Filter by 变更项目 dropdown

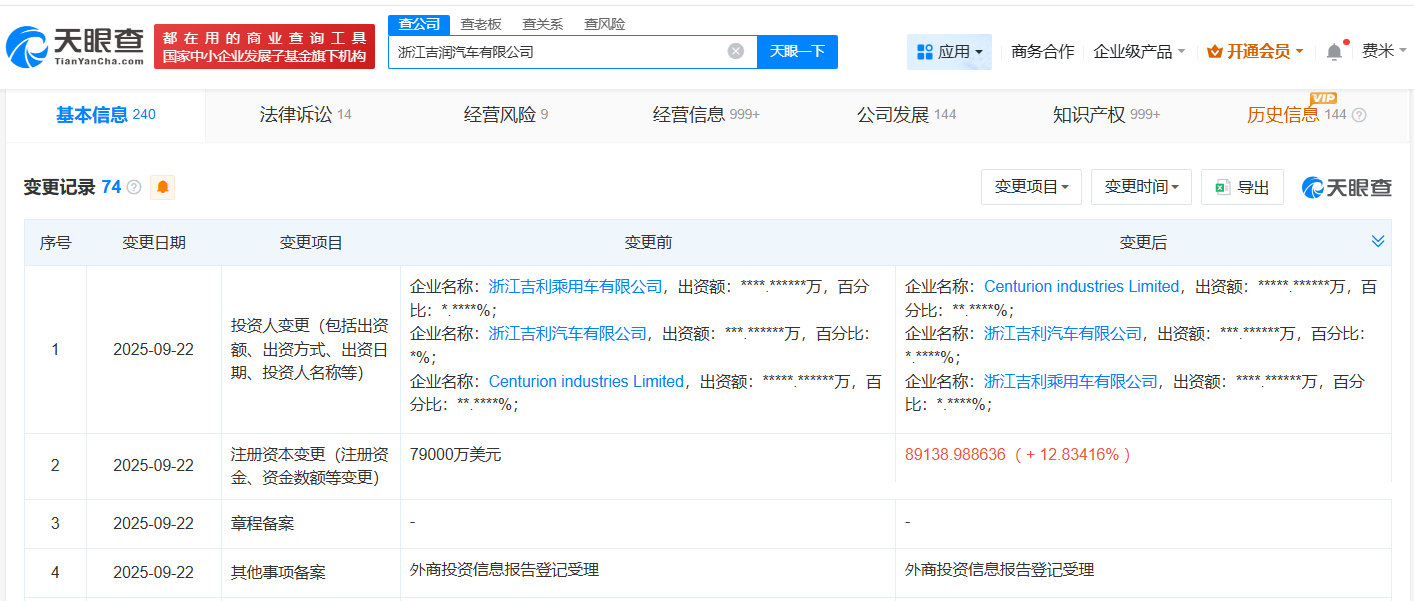(1031, 187)
